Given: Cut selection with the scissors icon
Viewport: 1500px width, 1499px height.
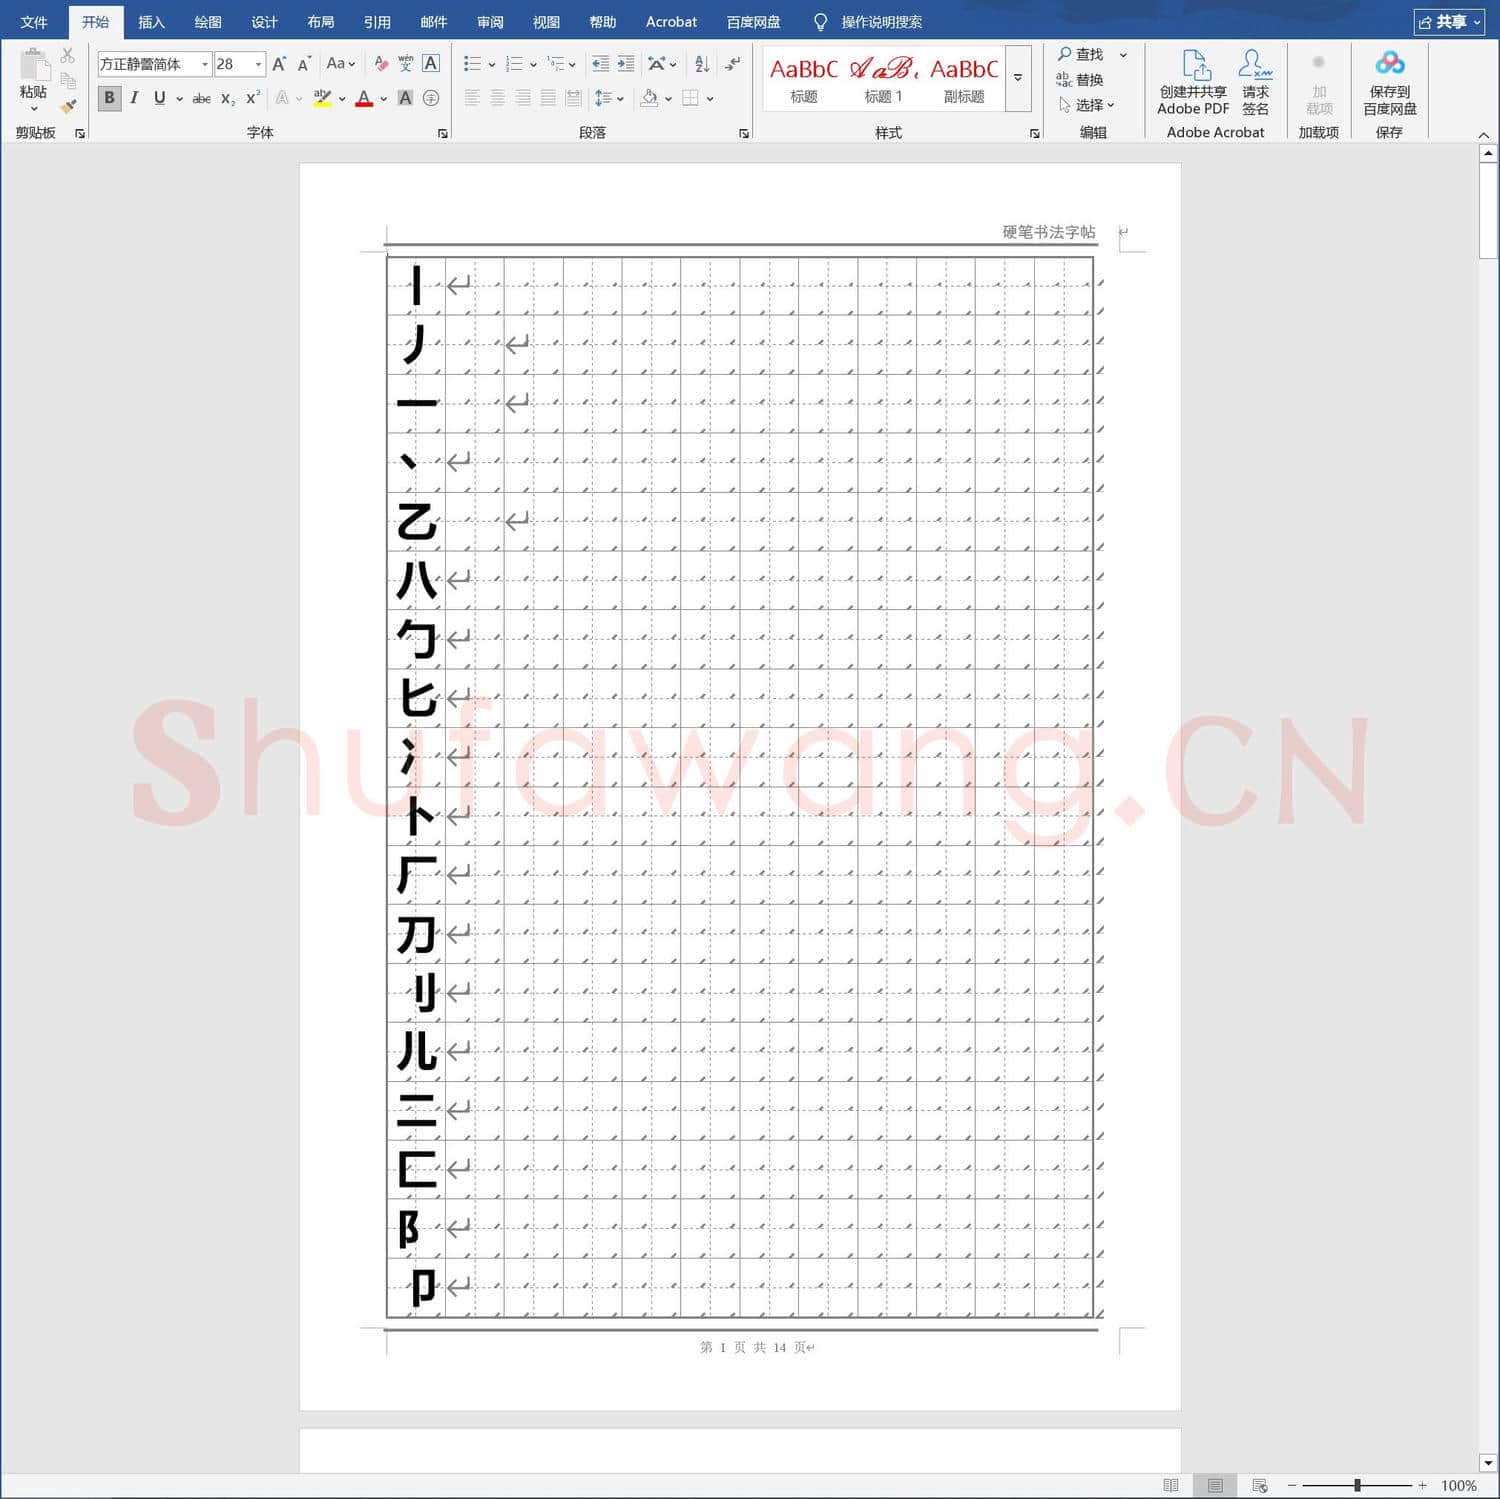Looking at the screenshot, I should pyautogui.click(x=68, y=55).
